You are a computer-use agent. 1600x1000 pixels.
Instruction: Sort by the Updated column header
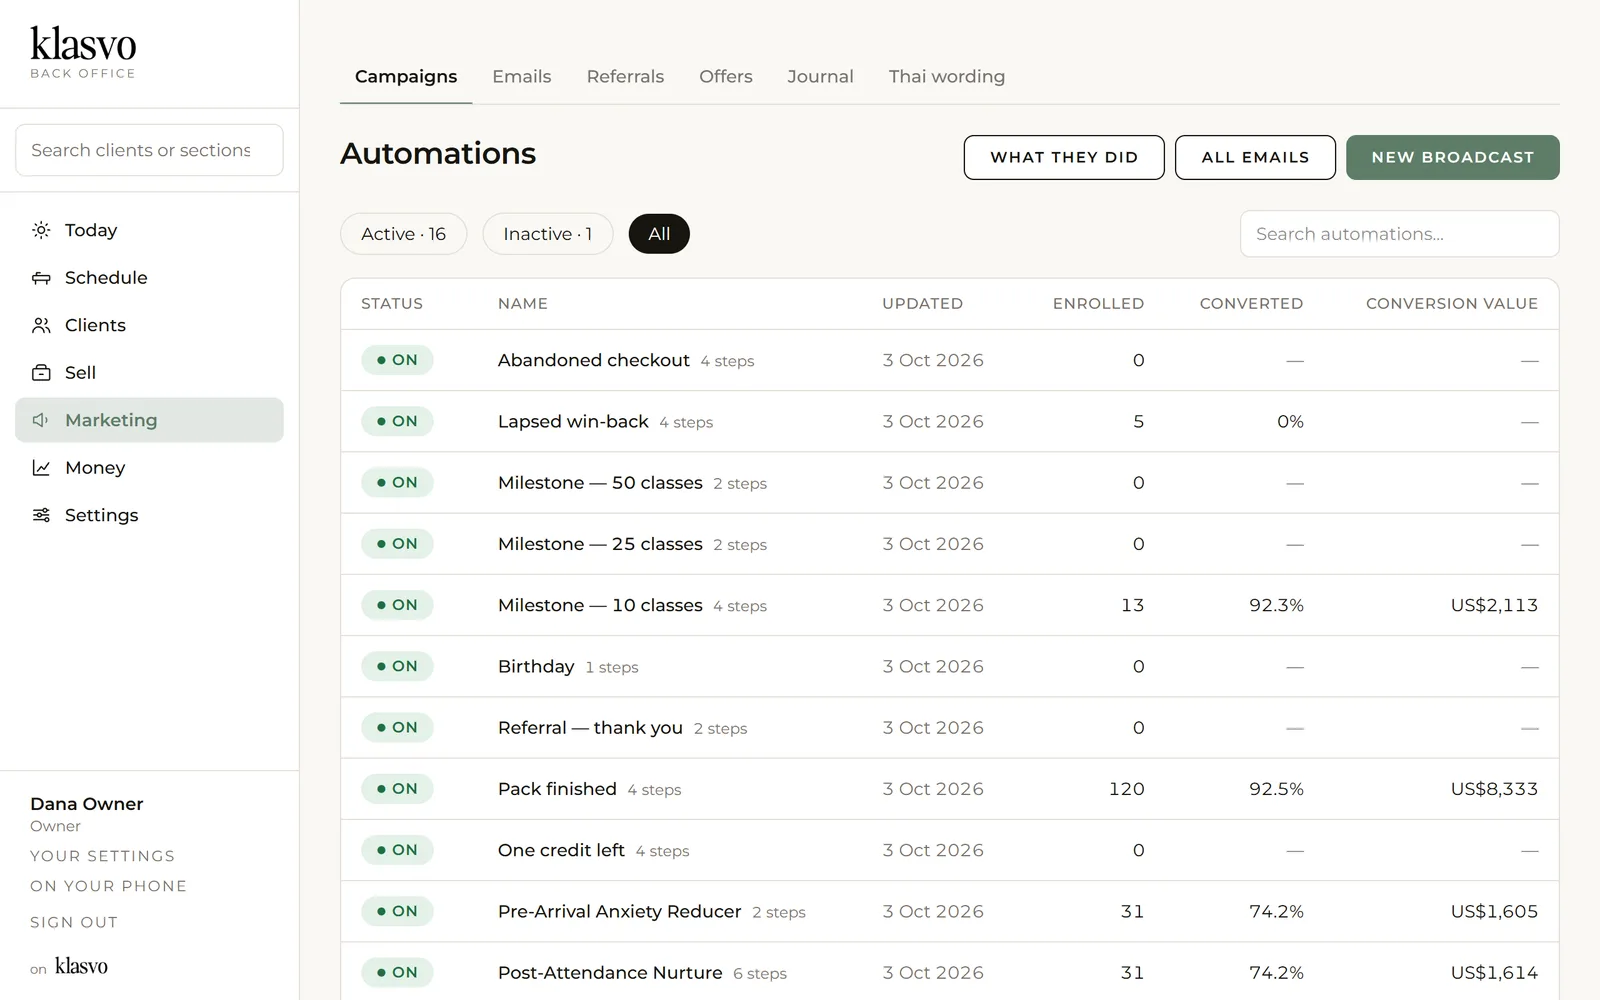[922, 303]
